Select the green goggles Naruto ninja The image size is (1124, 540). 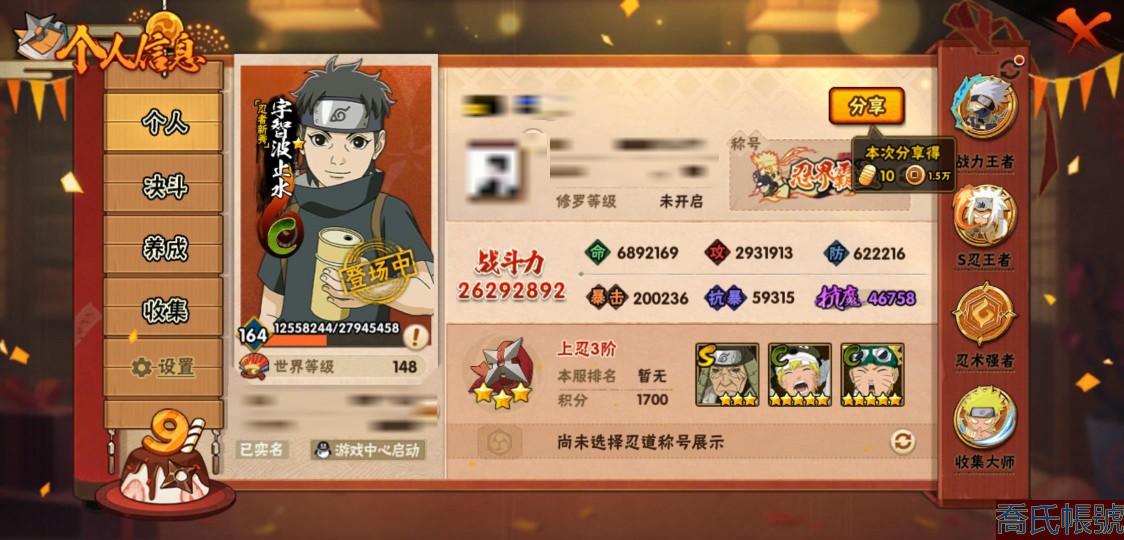[872, 375]
